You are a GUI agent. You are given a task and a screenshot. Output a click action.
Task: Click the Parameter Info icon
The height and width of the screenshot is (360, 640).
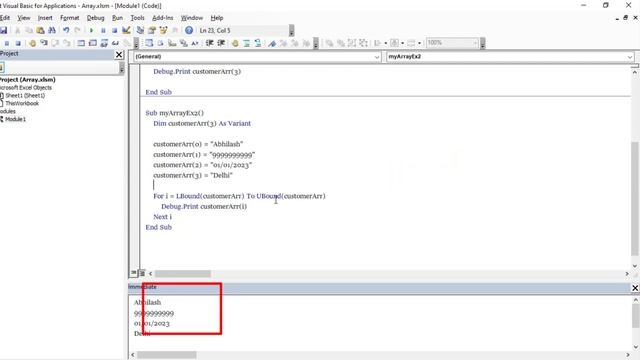tap(183, 43)
